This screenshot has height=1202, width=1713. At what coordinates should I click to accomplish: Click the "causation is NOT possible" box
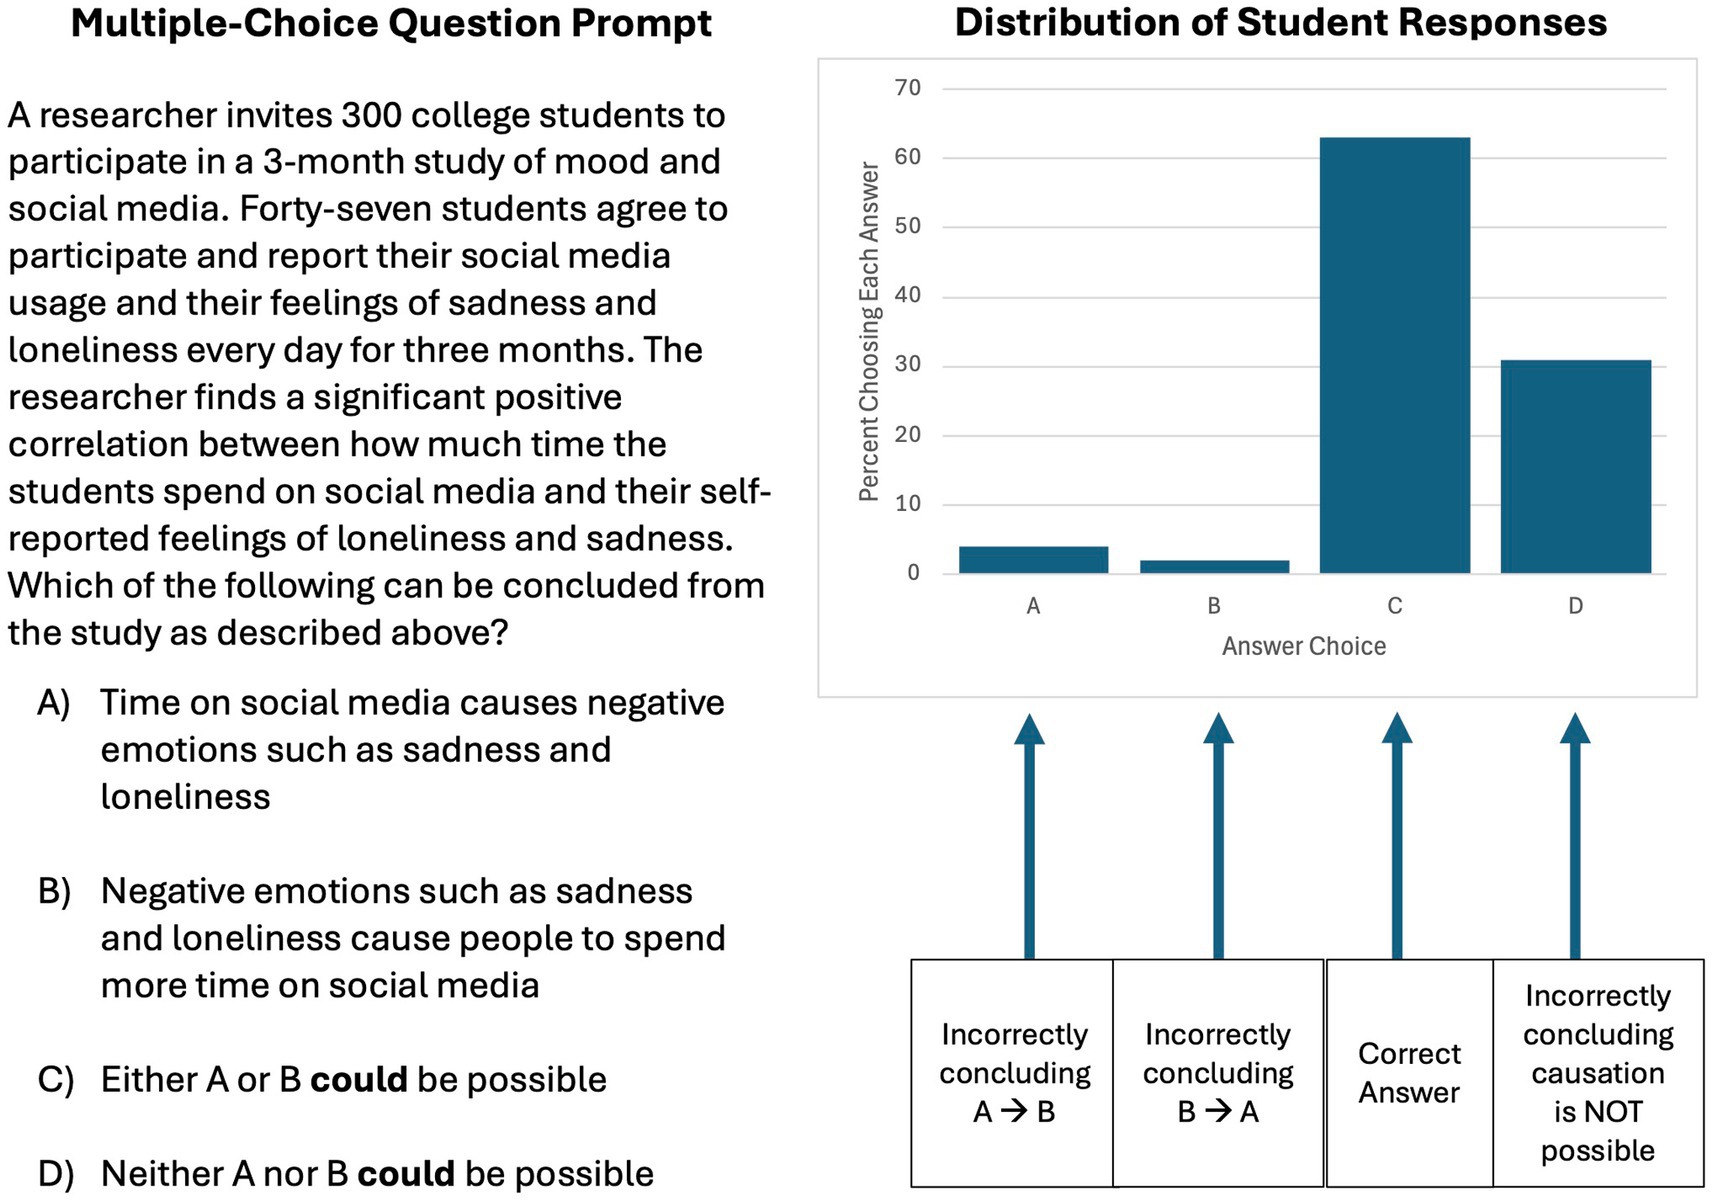pyautogui.click(x=1598, y=1073)
